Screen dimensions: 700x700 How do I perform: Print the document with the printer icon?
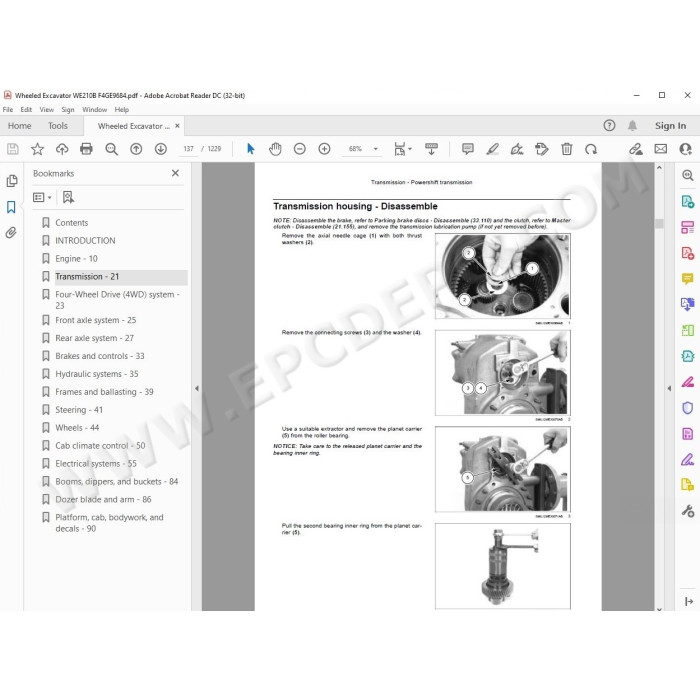86,149
